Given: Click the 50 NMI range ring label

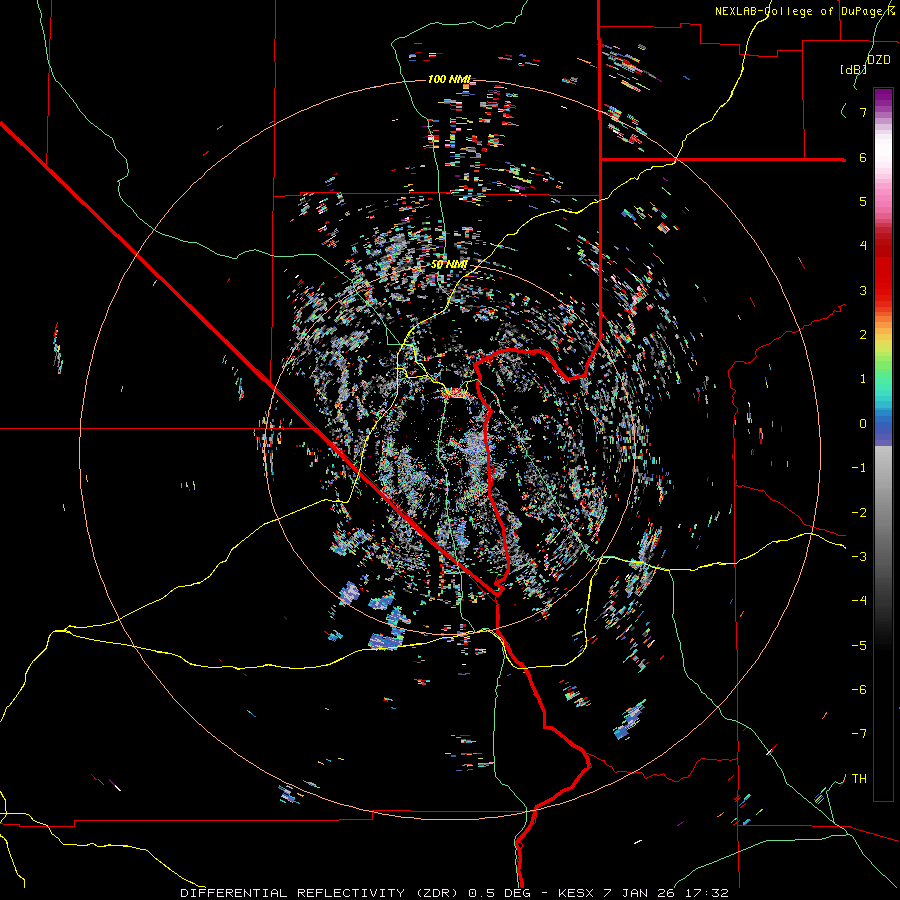Looking at the screenshot, I should coord(449,264).
